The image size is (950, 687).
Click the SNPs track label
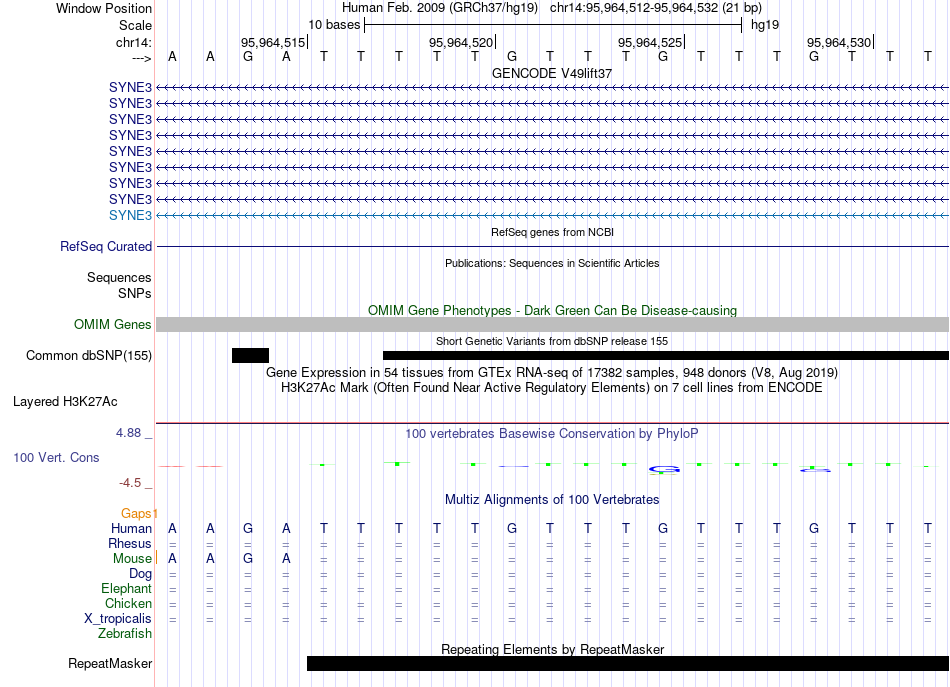[x=135, y=293]
